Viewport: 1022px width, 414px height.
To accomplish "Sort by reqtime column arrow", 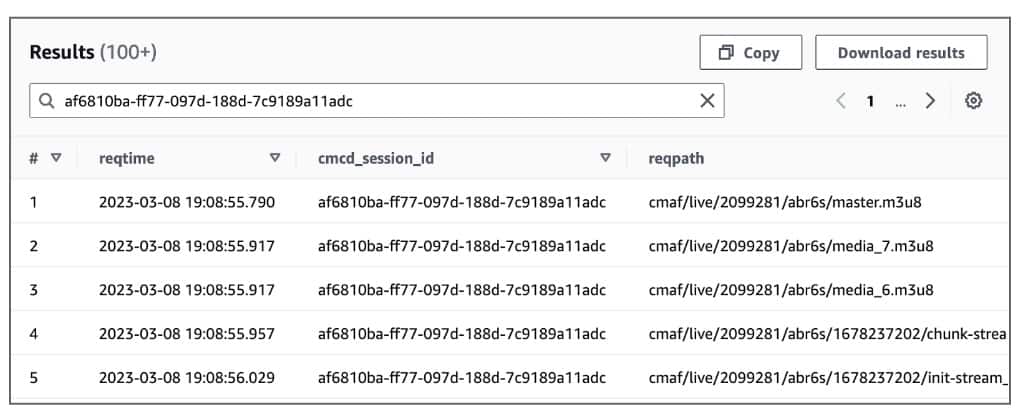I will click(275, 158).
